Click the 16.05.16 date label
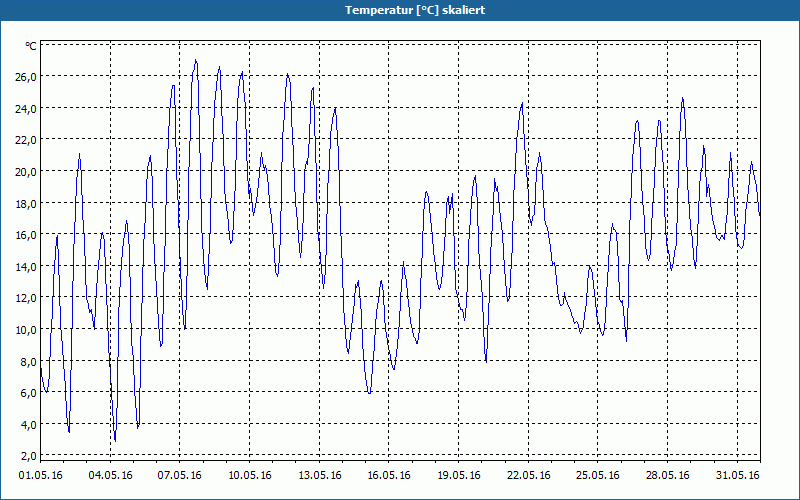The width and height of the screenshot is (800, 500). [x=389, y=476]
